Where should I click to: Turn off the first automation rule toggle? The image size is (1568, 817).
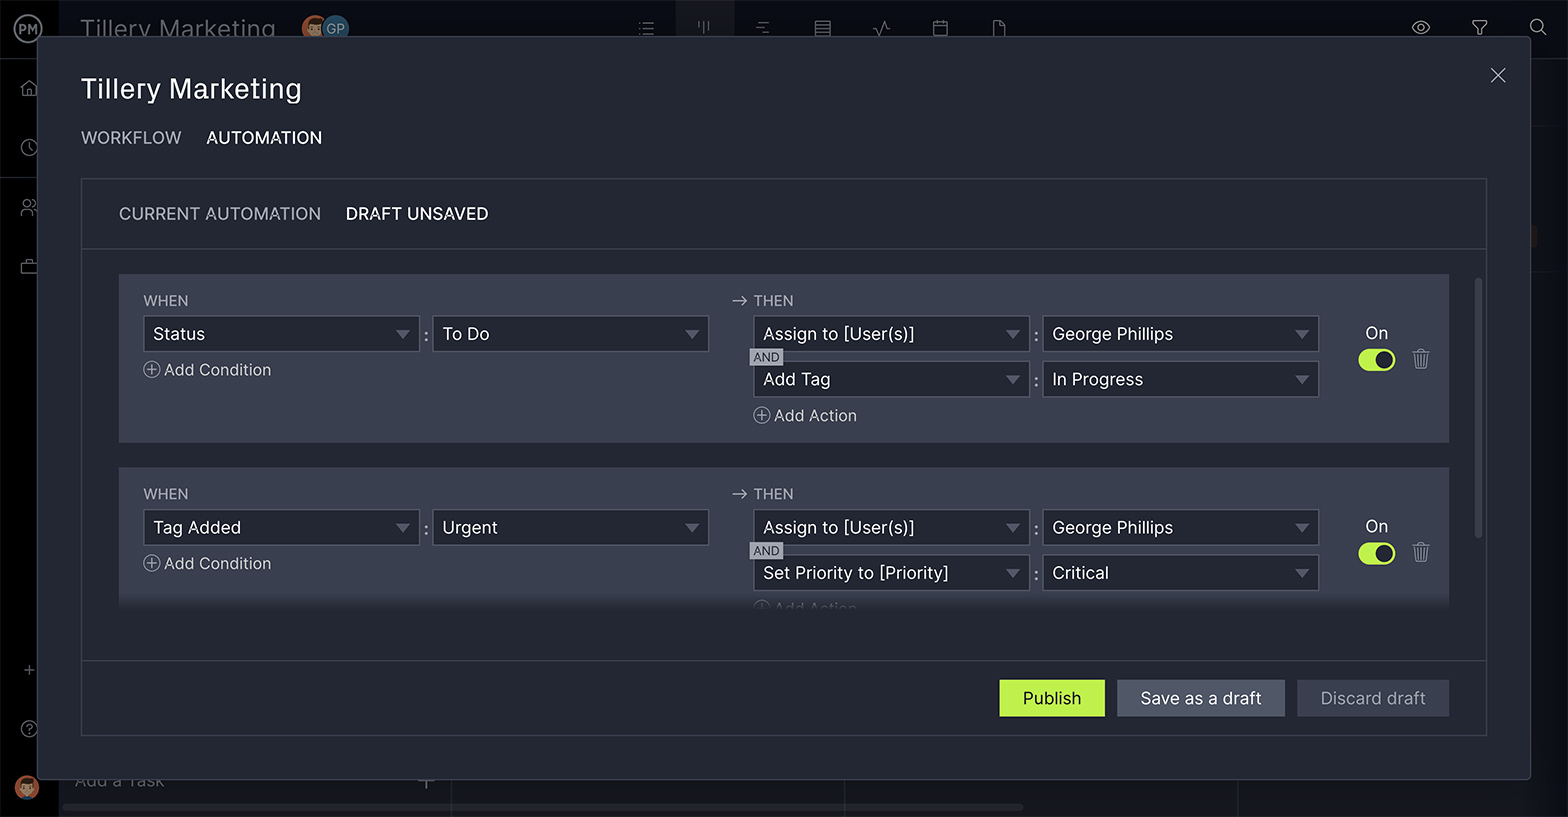(1376, 360)
